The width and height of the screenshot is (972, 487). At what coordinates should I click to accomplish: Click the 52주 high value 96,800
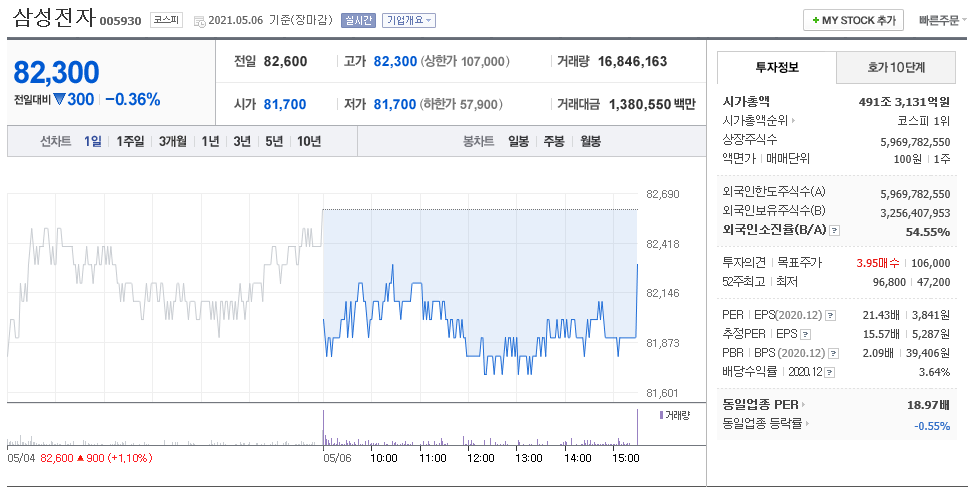(x=890, y=282)
